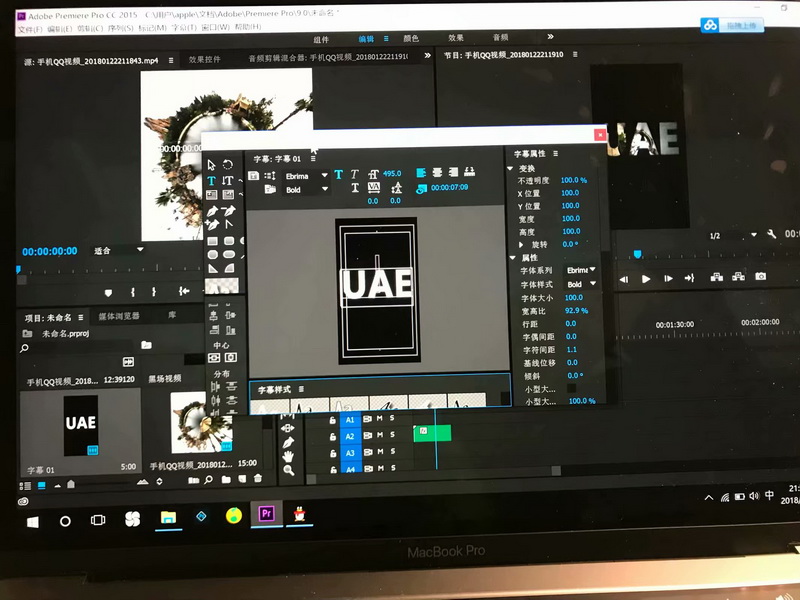The image size is (800, 600).
Task: Collapse the 变换 section
Action: [x=510, y=168]
